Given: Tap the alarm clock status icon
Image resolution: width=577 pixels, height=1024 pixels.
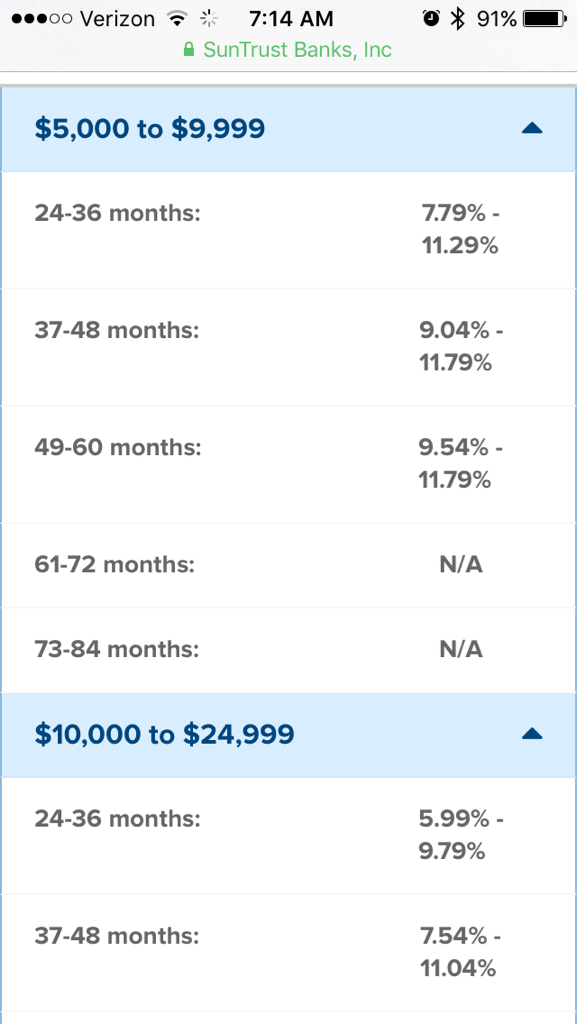Looking at the screenshot, I should pyautogui.click(x=431, y=20).
